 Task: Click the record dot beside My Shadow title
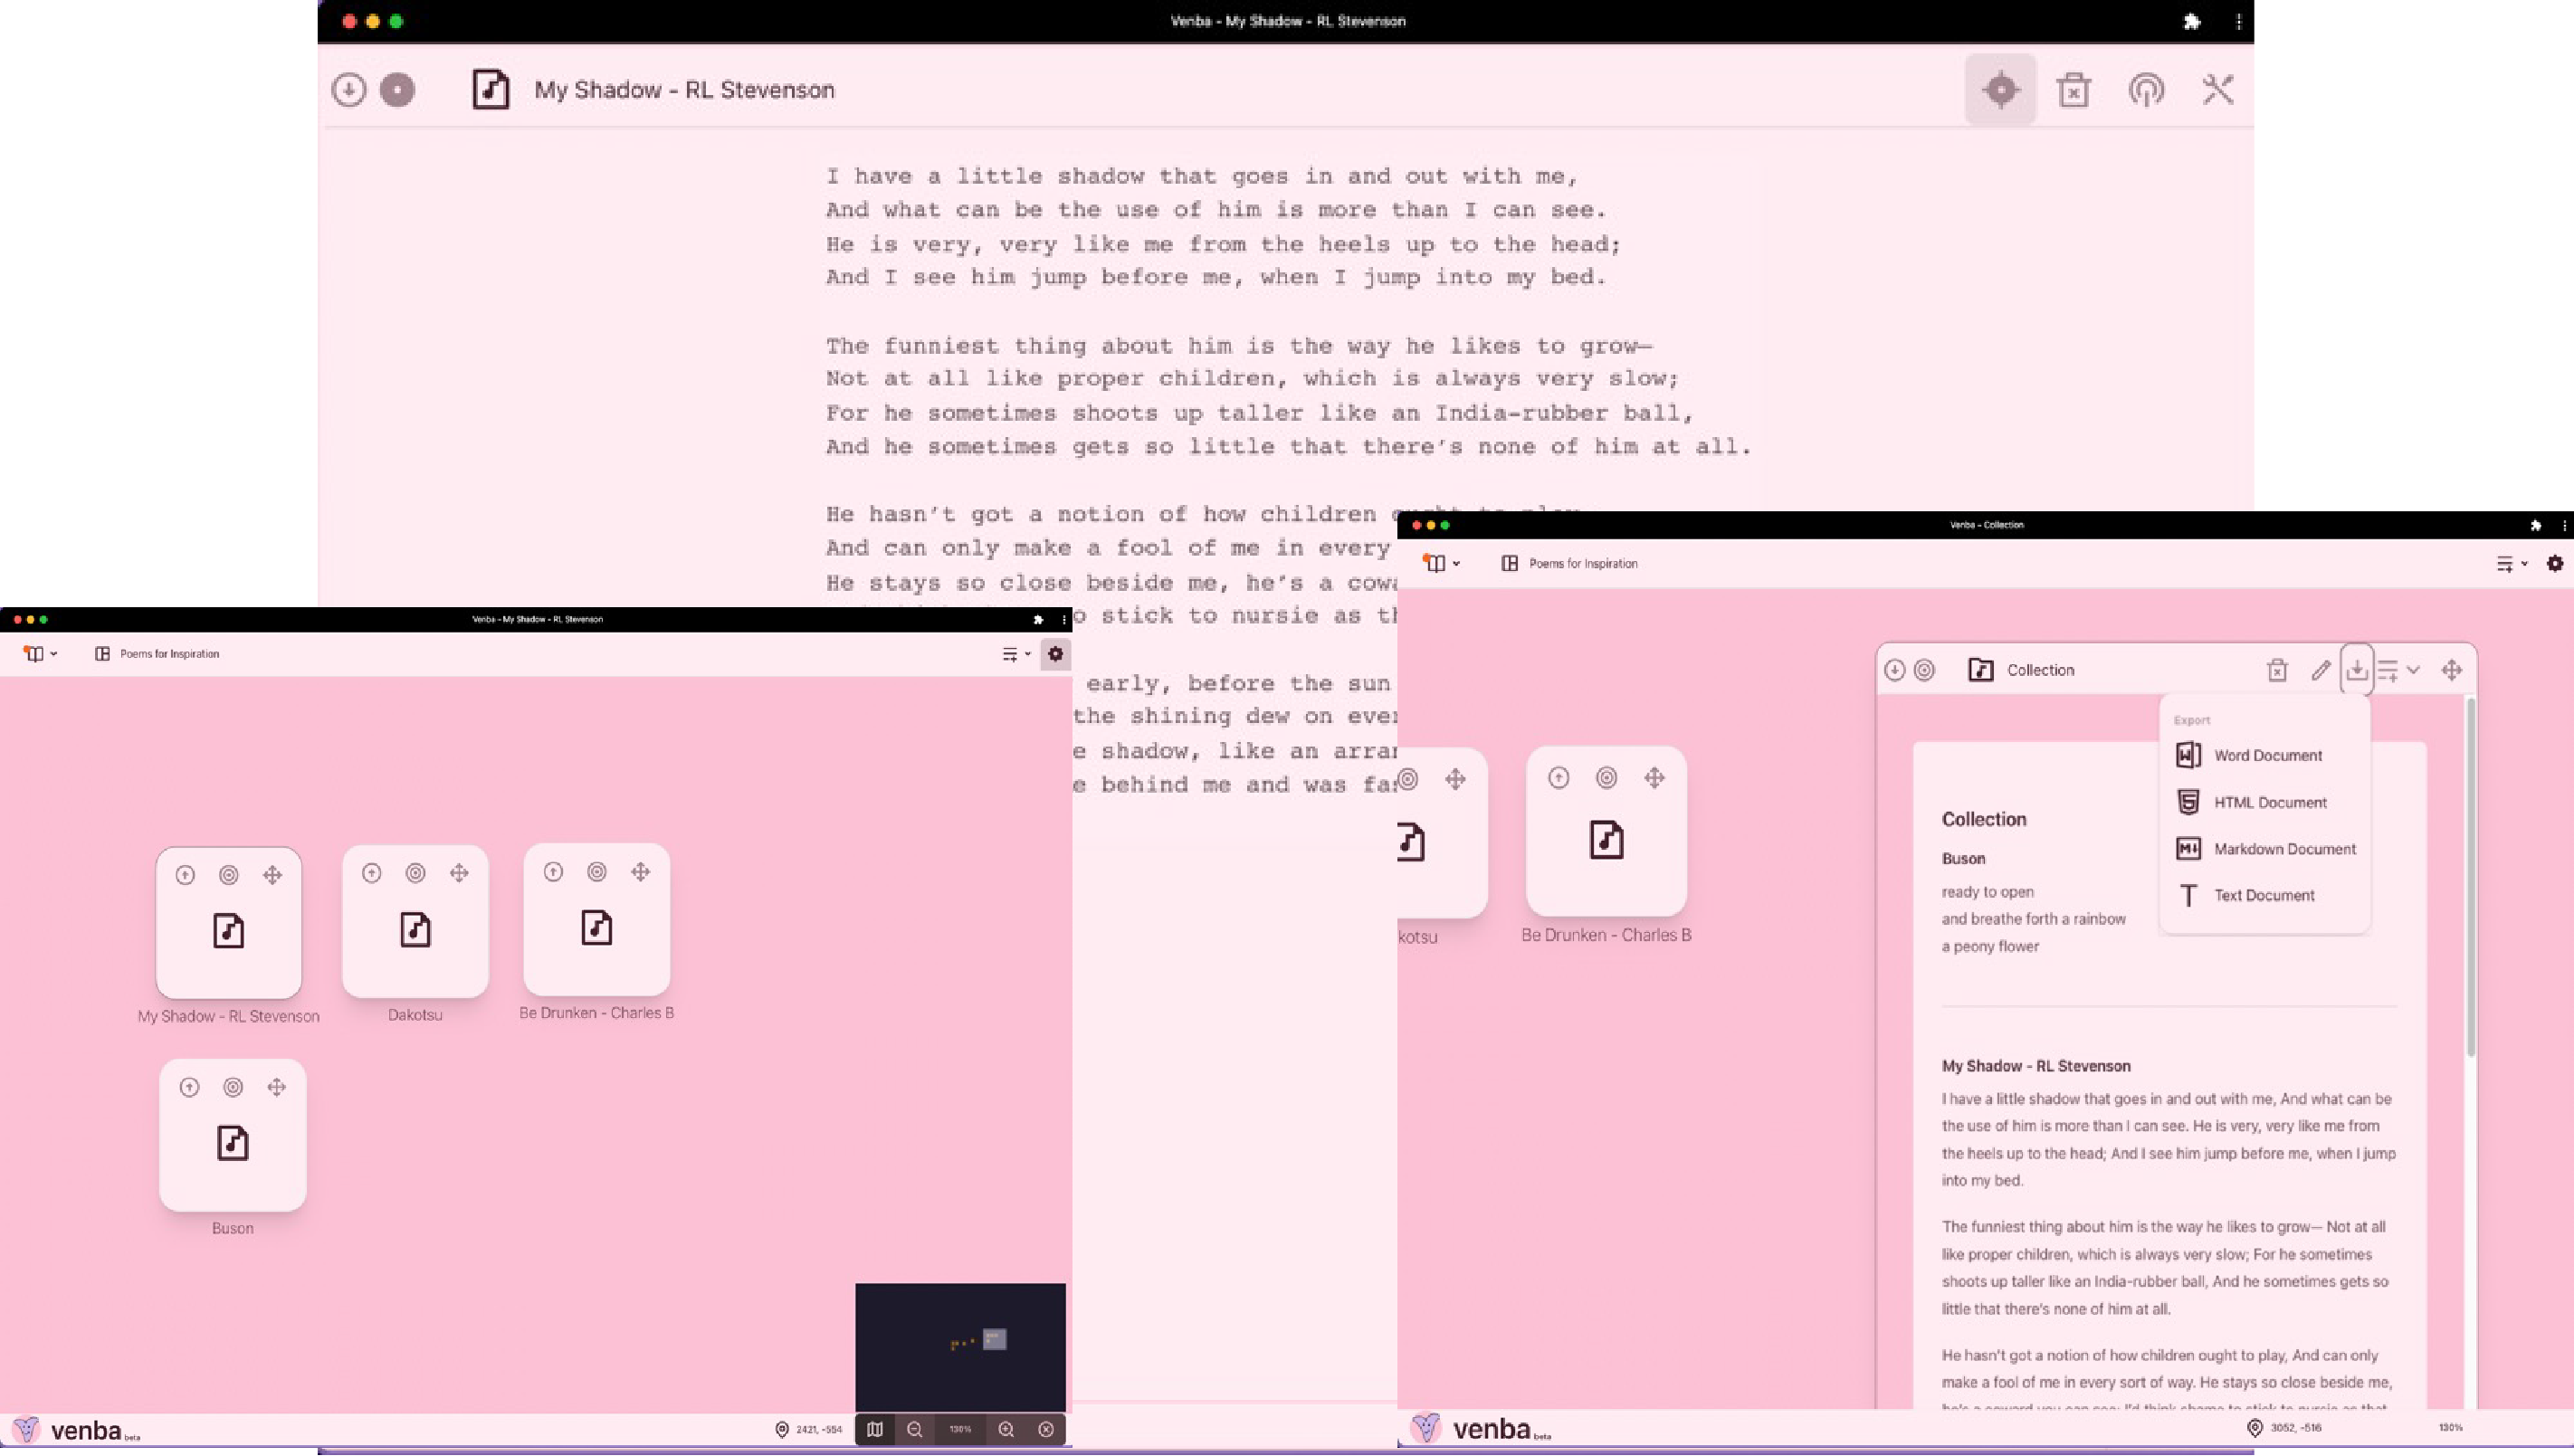397,90
